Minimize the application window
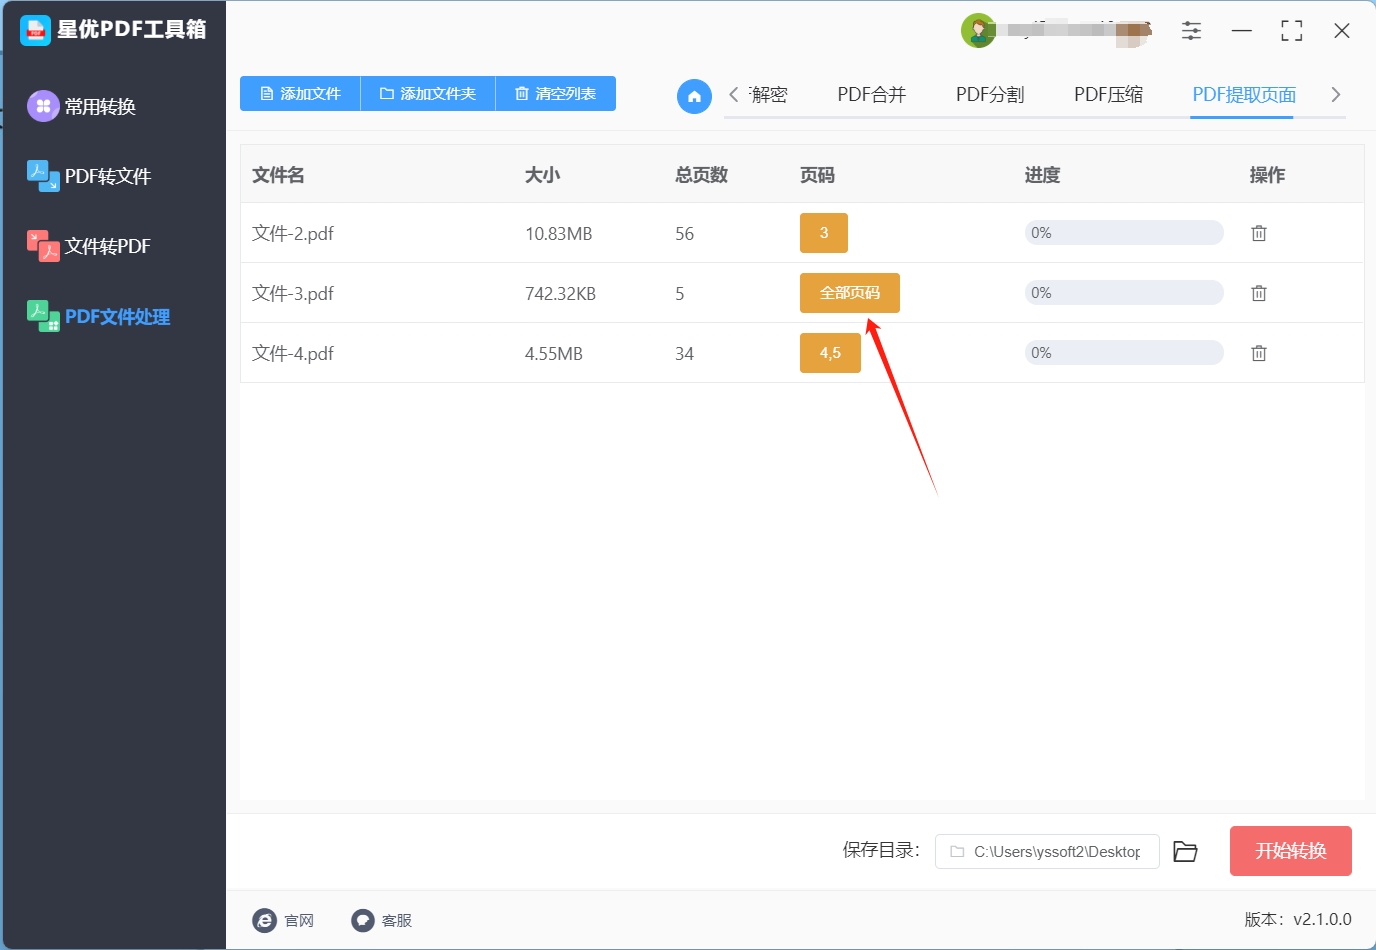The height and width of the screenshot is (950, 1376). pos(1242,31)
